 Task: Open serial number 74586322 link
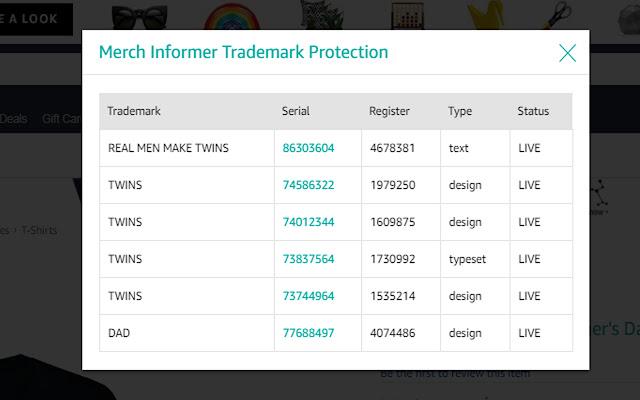click(x=308, y=185)
